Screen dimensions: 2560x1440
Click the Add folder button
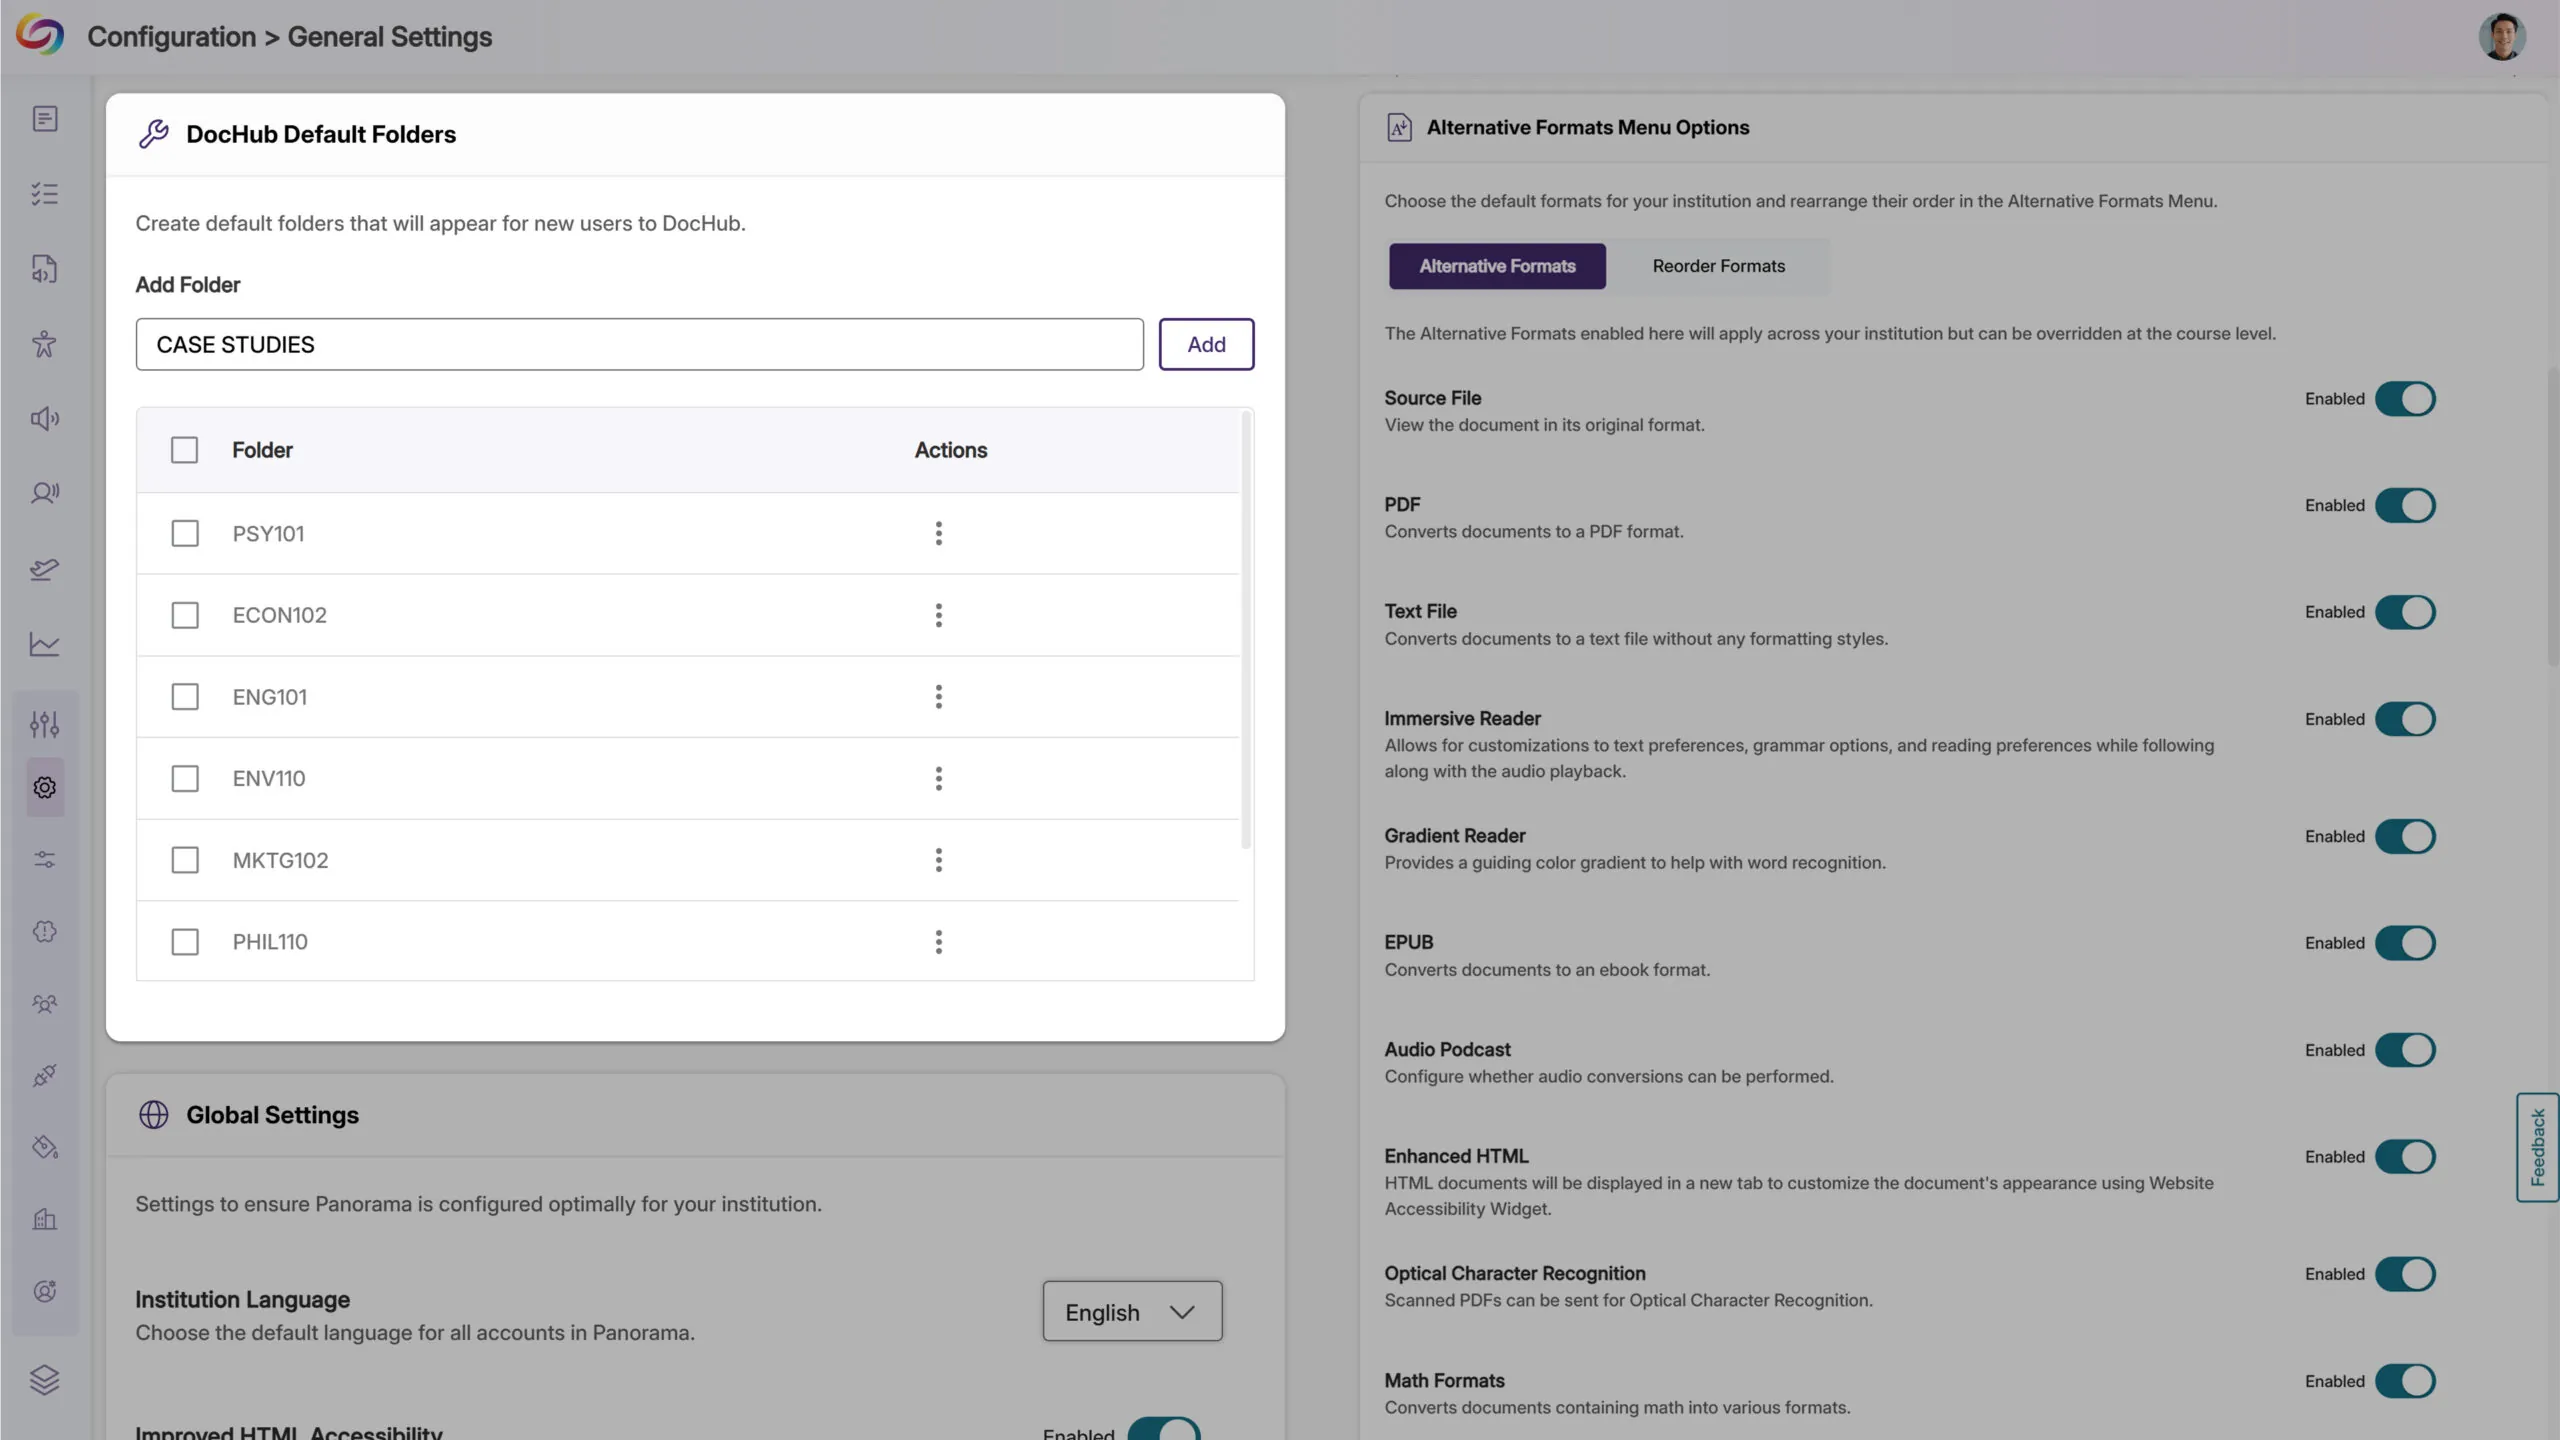(1206, 344)
